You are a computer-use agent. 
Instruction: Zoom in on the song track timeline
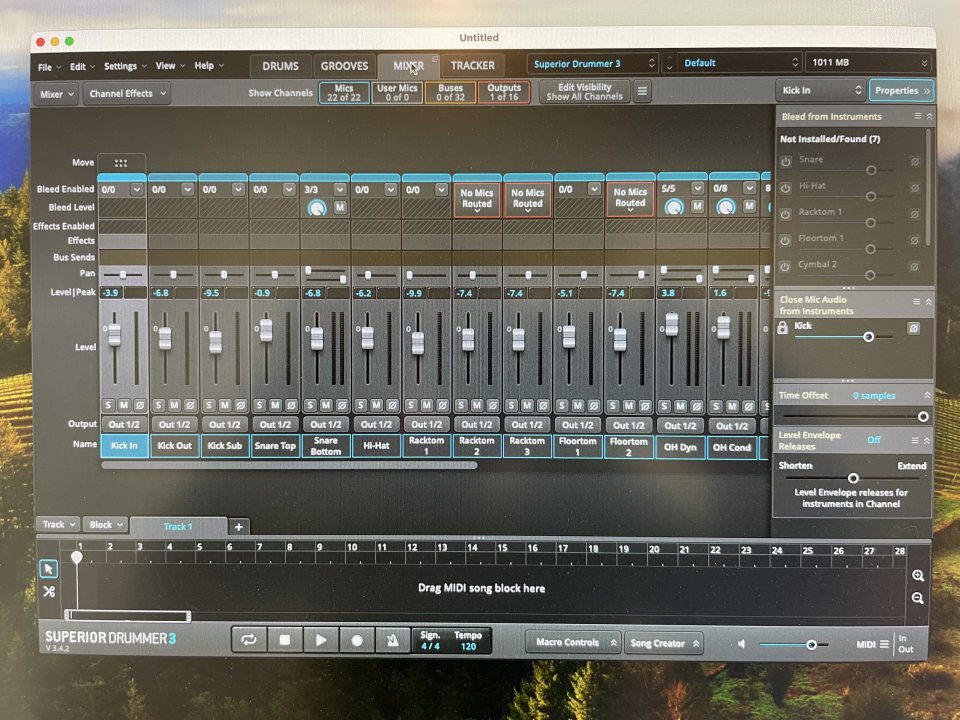coord(918,576)
